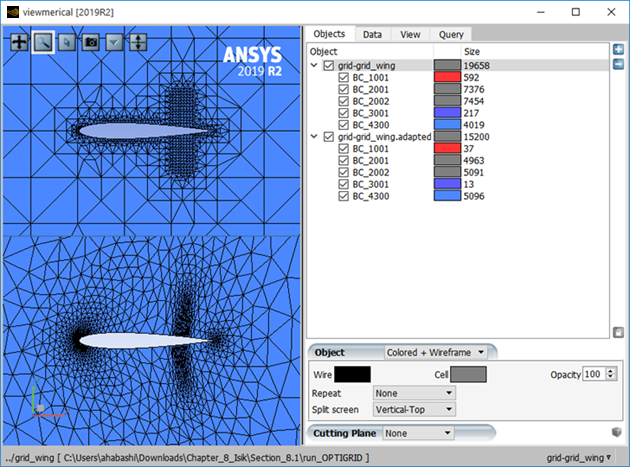Open the Cutting Plane dropdown
This screenshot has height=467, width=630.
point(418,433)
